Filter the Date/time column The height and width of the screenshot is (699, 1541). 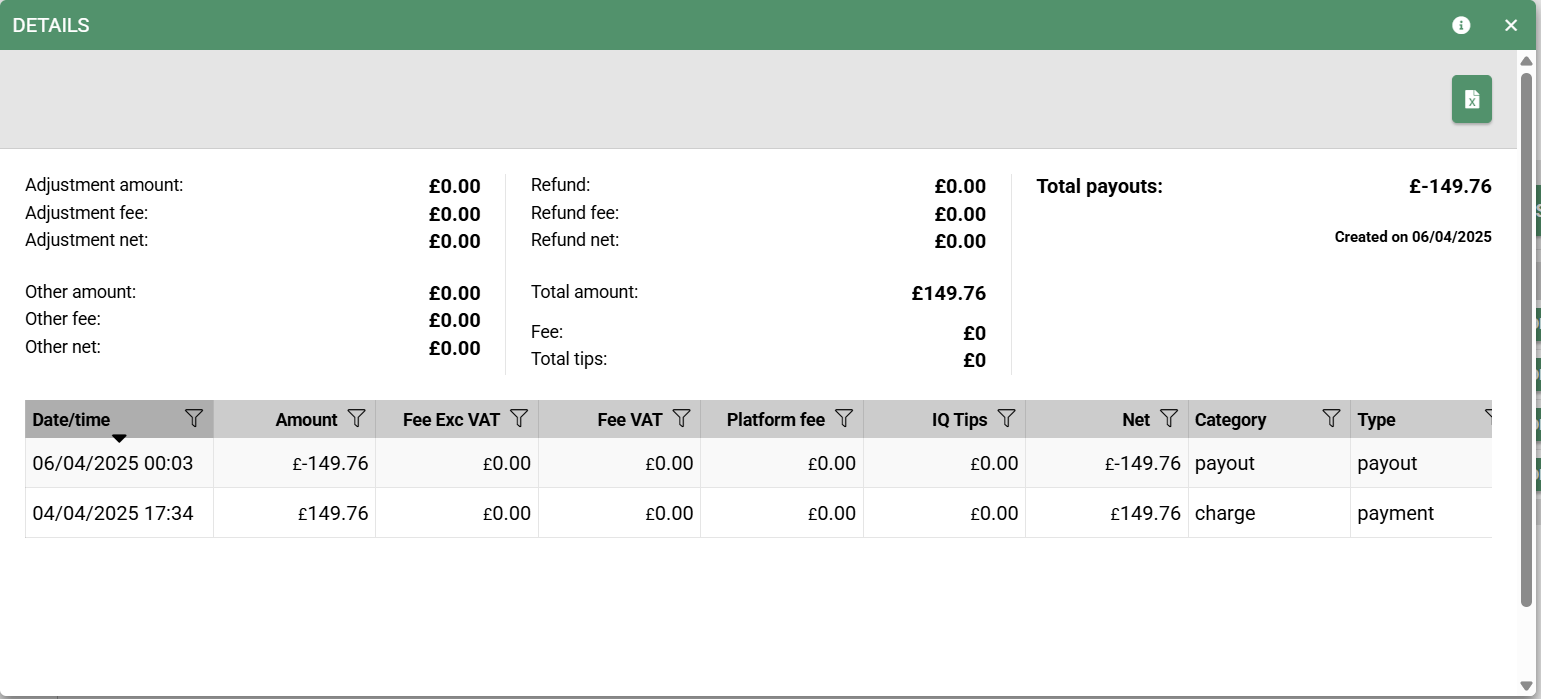coord(194,418)
